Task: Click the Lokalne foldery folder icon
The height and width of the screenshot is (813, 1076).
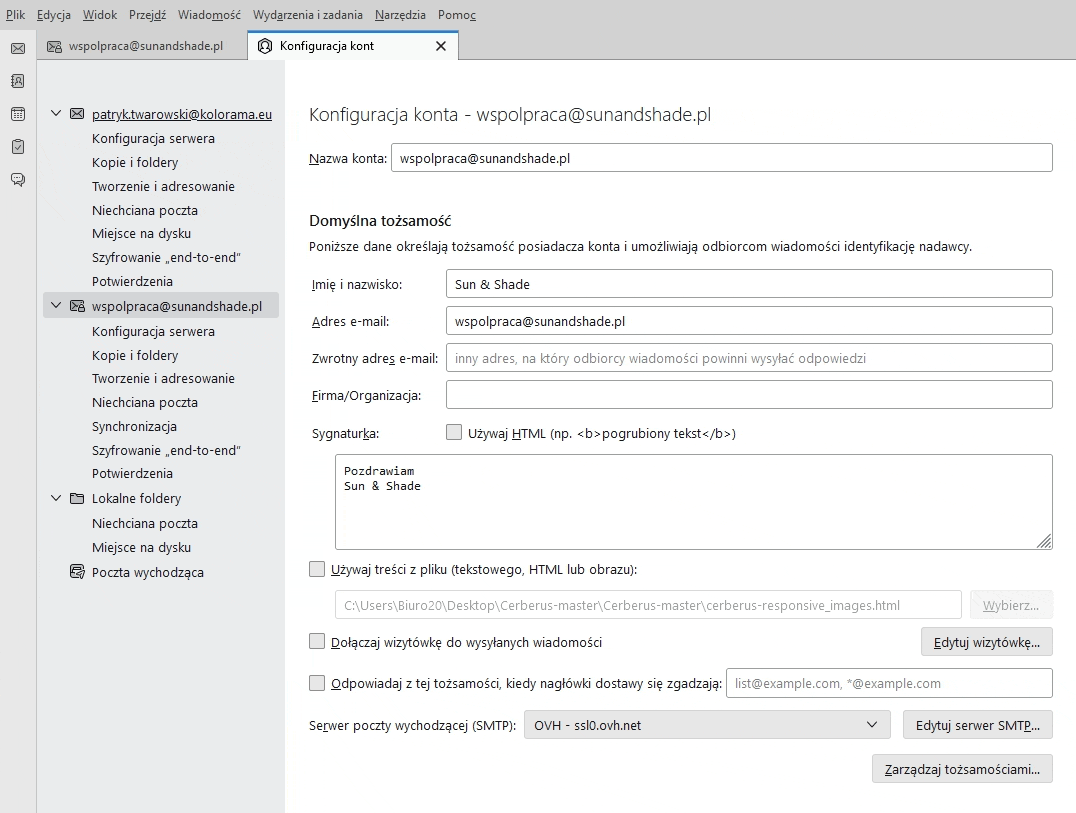Action: pyautogui.click(x=77, y=498)
